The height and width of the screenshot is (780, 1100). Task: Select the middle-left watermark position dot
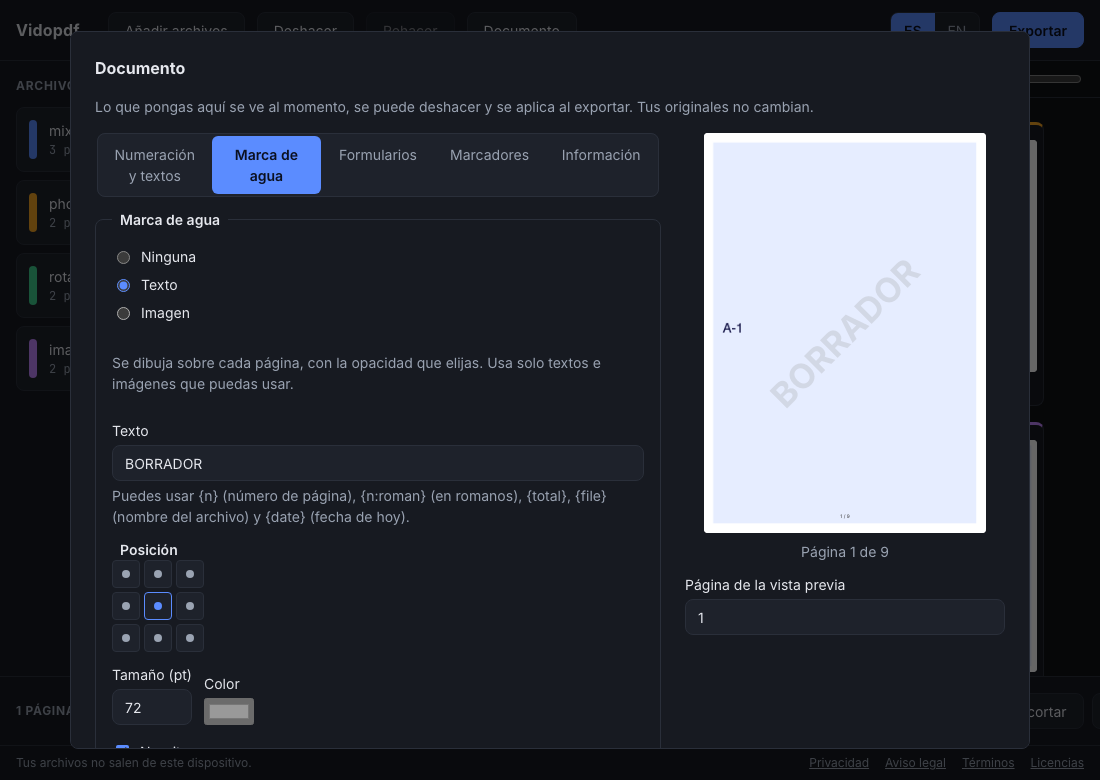[x=126, y=606]
